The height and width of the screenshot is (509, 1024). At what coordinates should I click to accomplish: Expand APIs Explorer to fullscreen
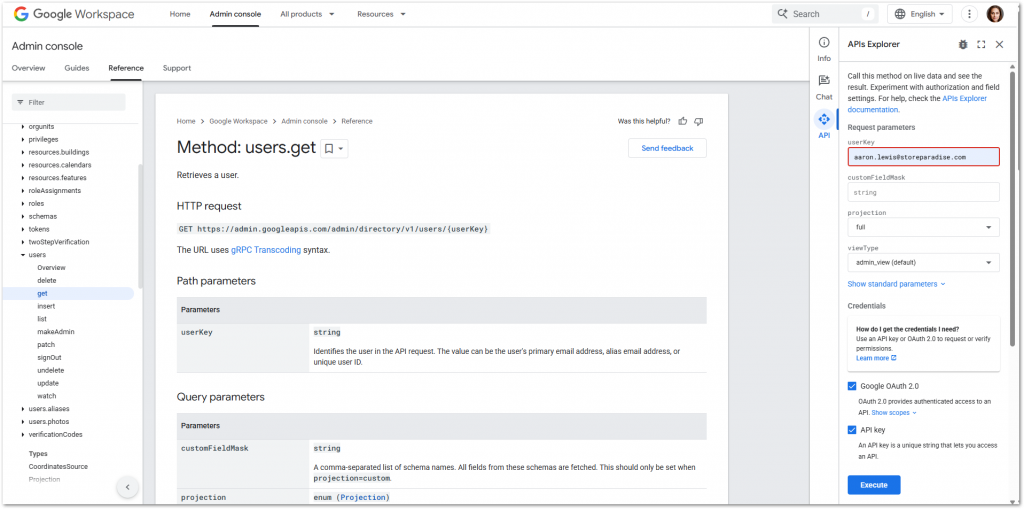(981, 44)
